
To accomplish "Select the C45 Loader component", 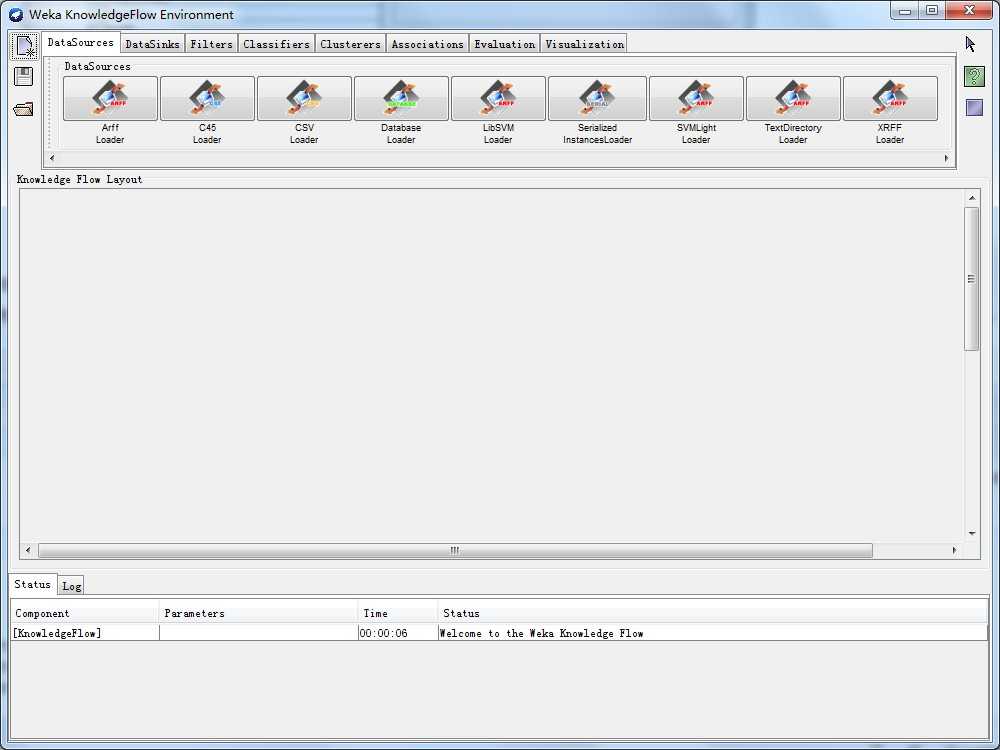I will tap(207, 99).
